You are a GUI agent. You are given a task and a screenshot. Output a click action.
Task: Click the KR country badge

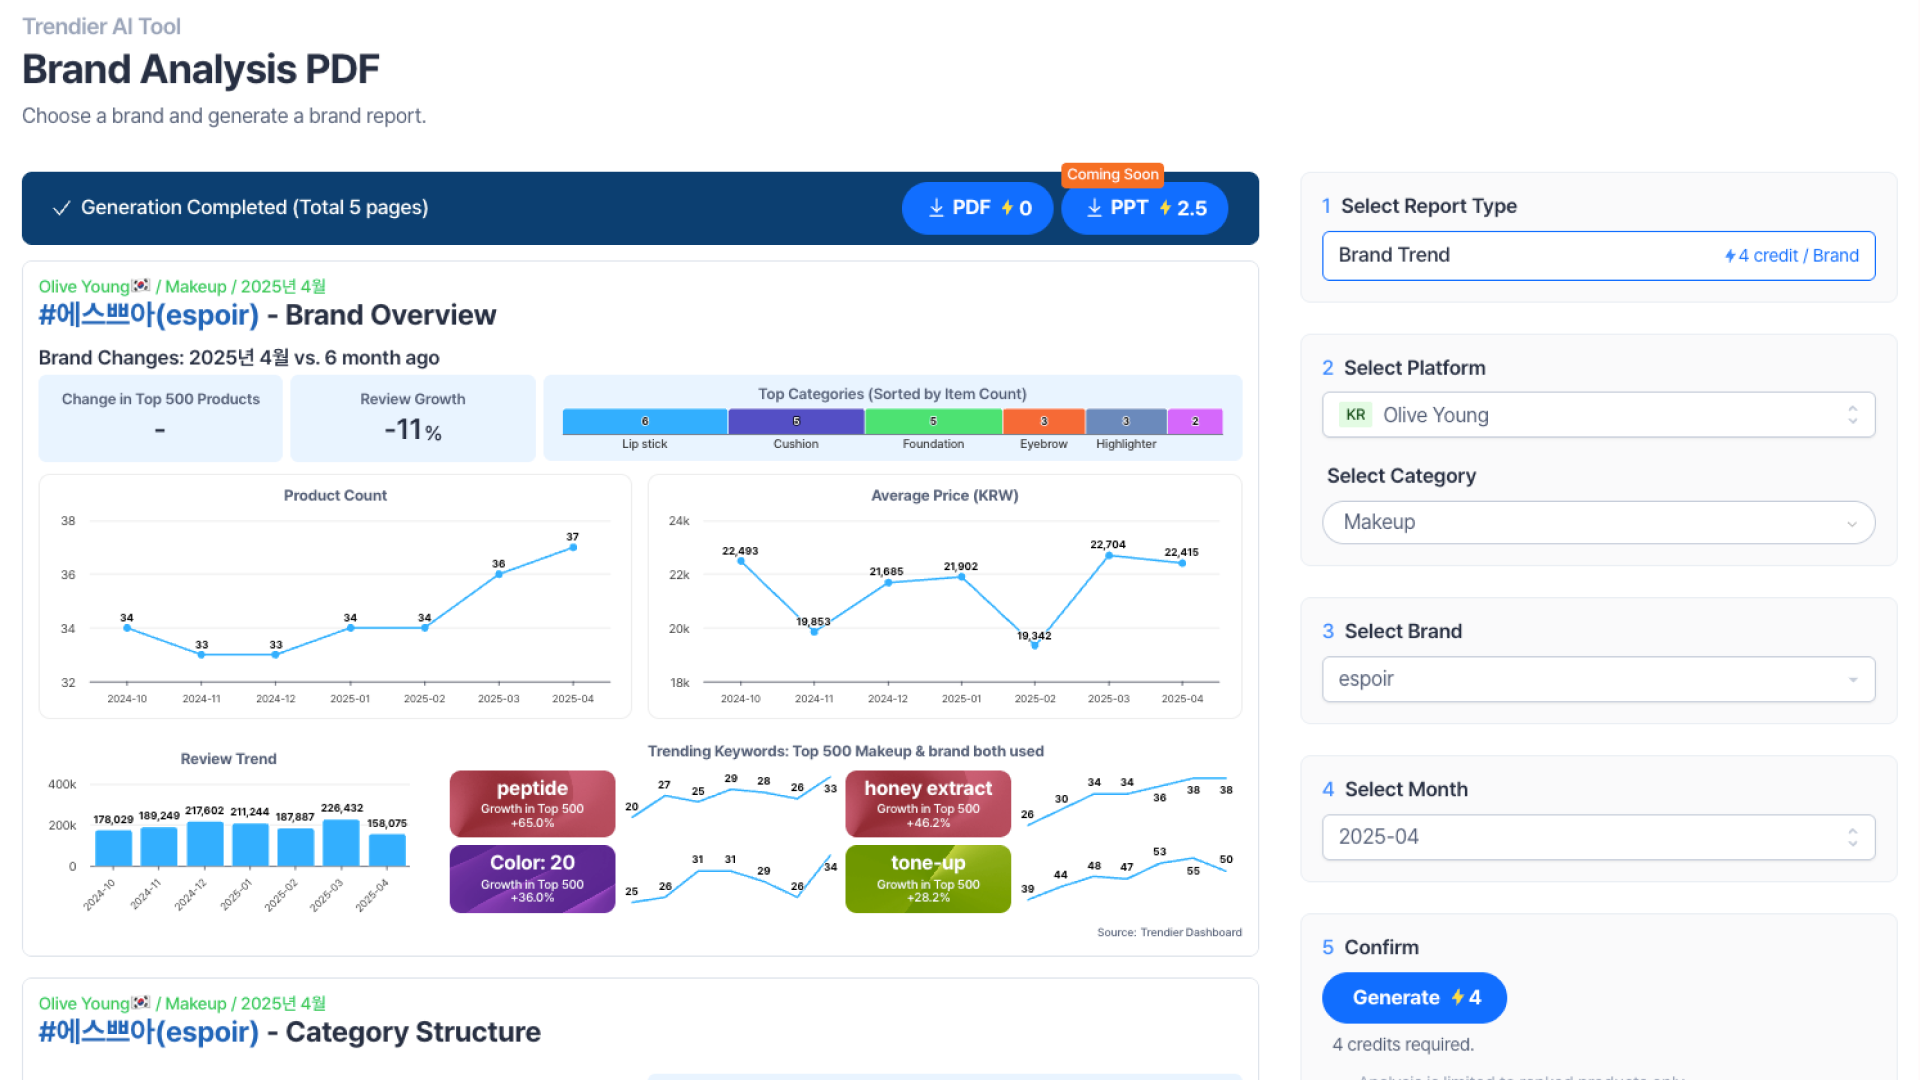click(1355, 415)
